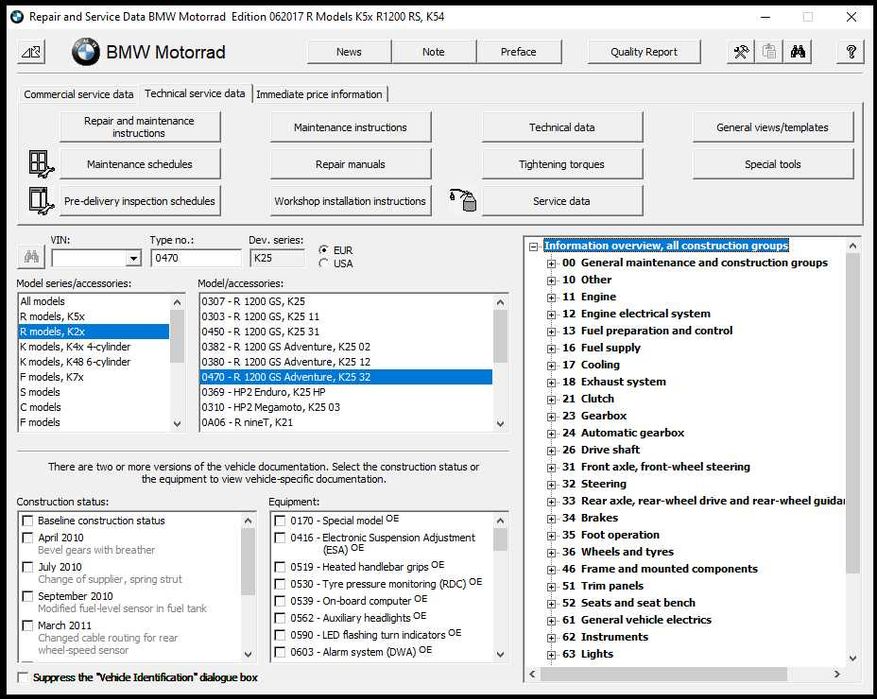Open Repair manuals

[x=351, y=164]
